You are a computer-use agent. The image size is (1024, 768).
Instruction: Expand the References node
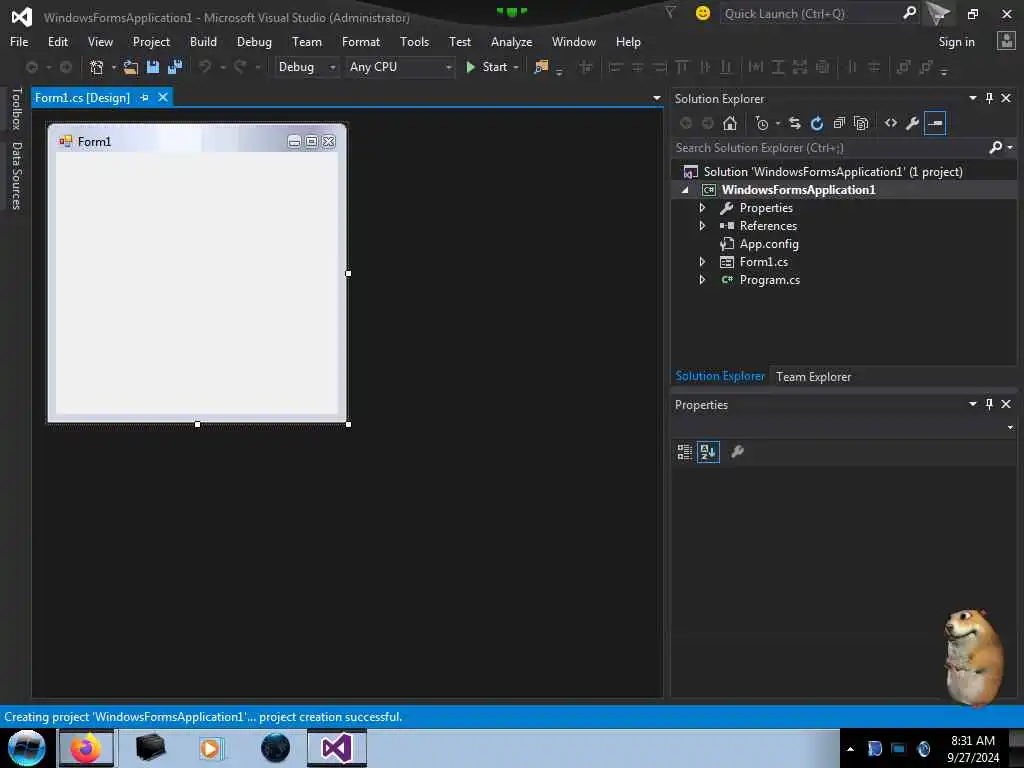(x=702, y=225)
